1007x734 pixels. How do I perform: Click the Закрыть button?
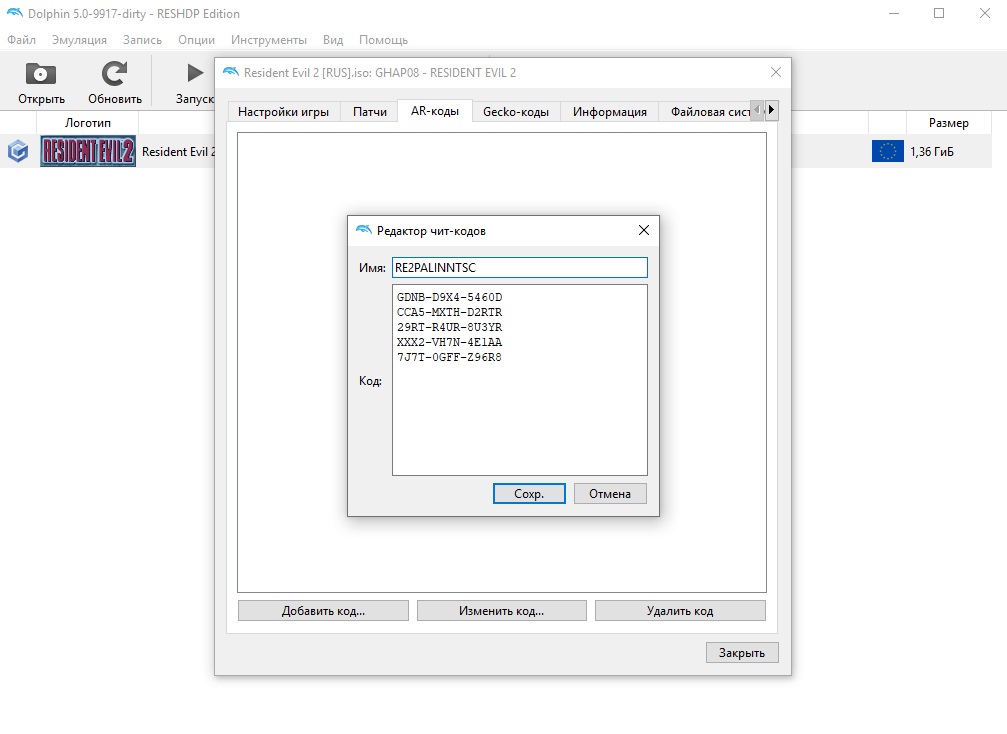click(x=742, y=652)
